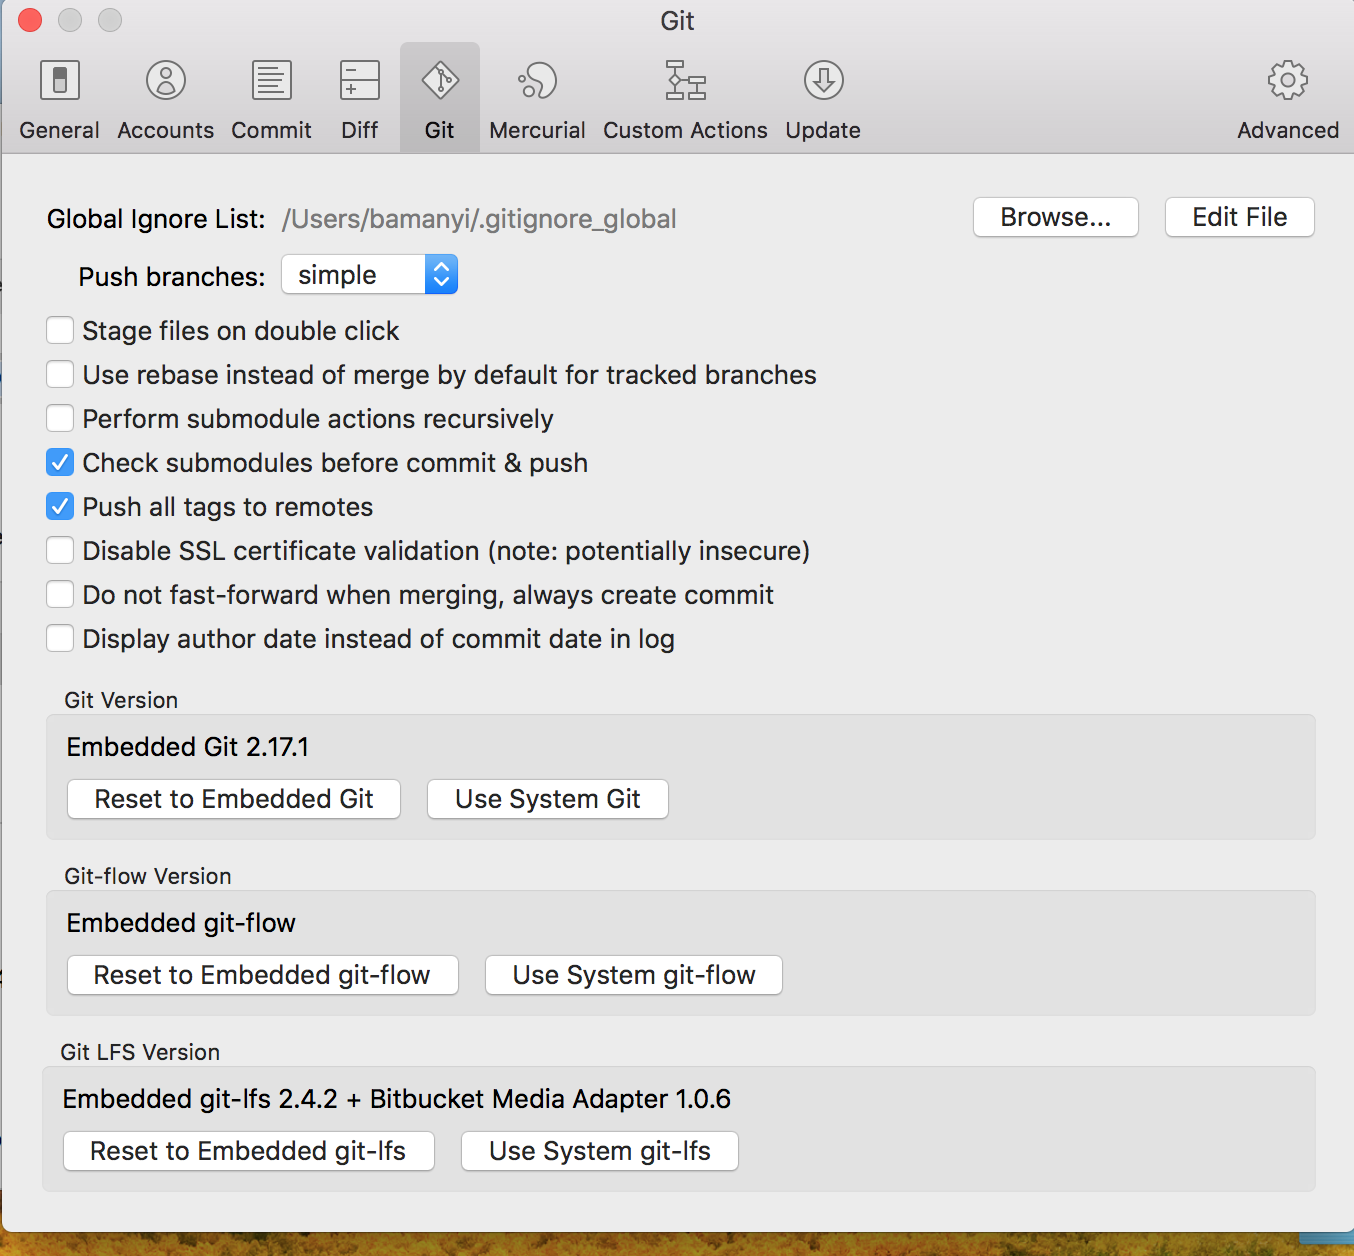Open the Push branches dropdown

pos(369,274)
